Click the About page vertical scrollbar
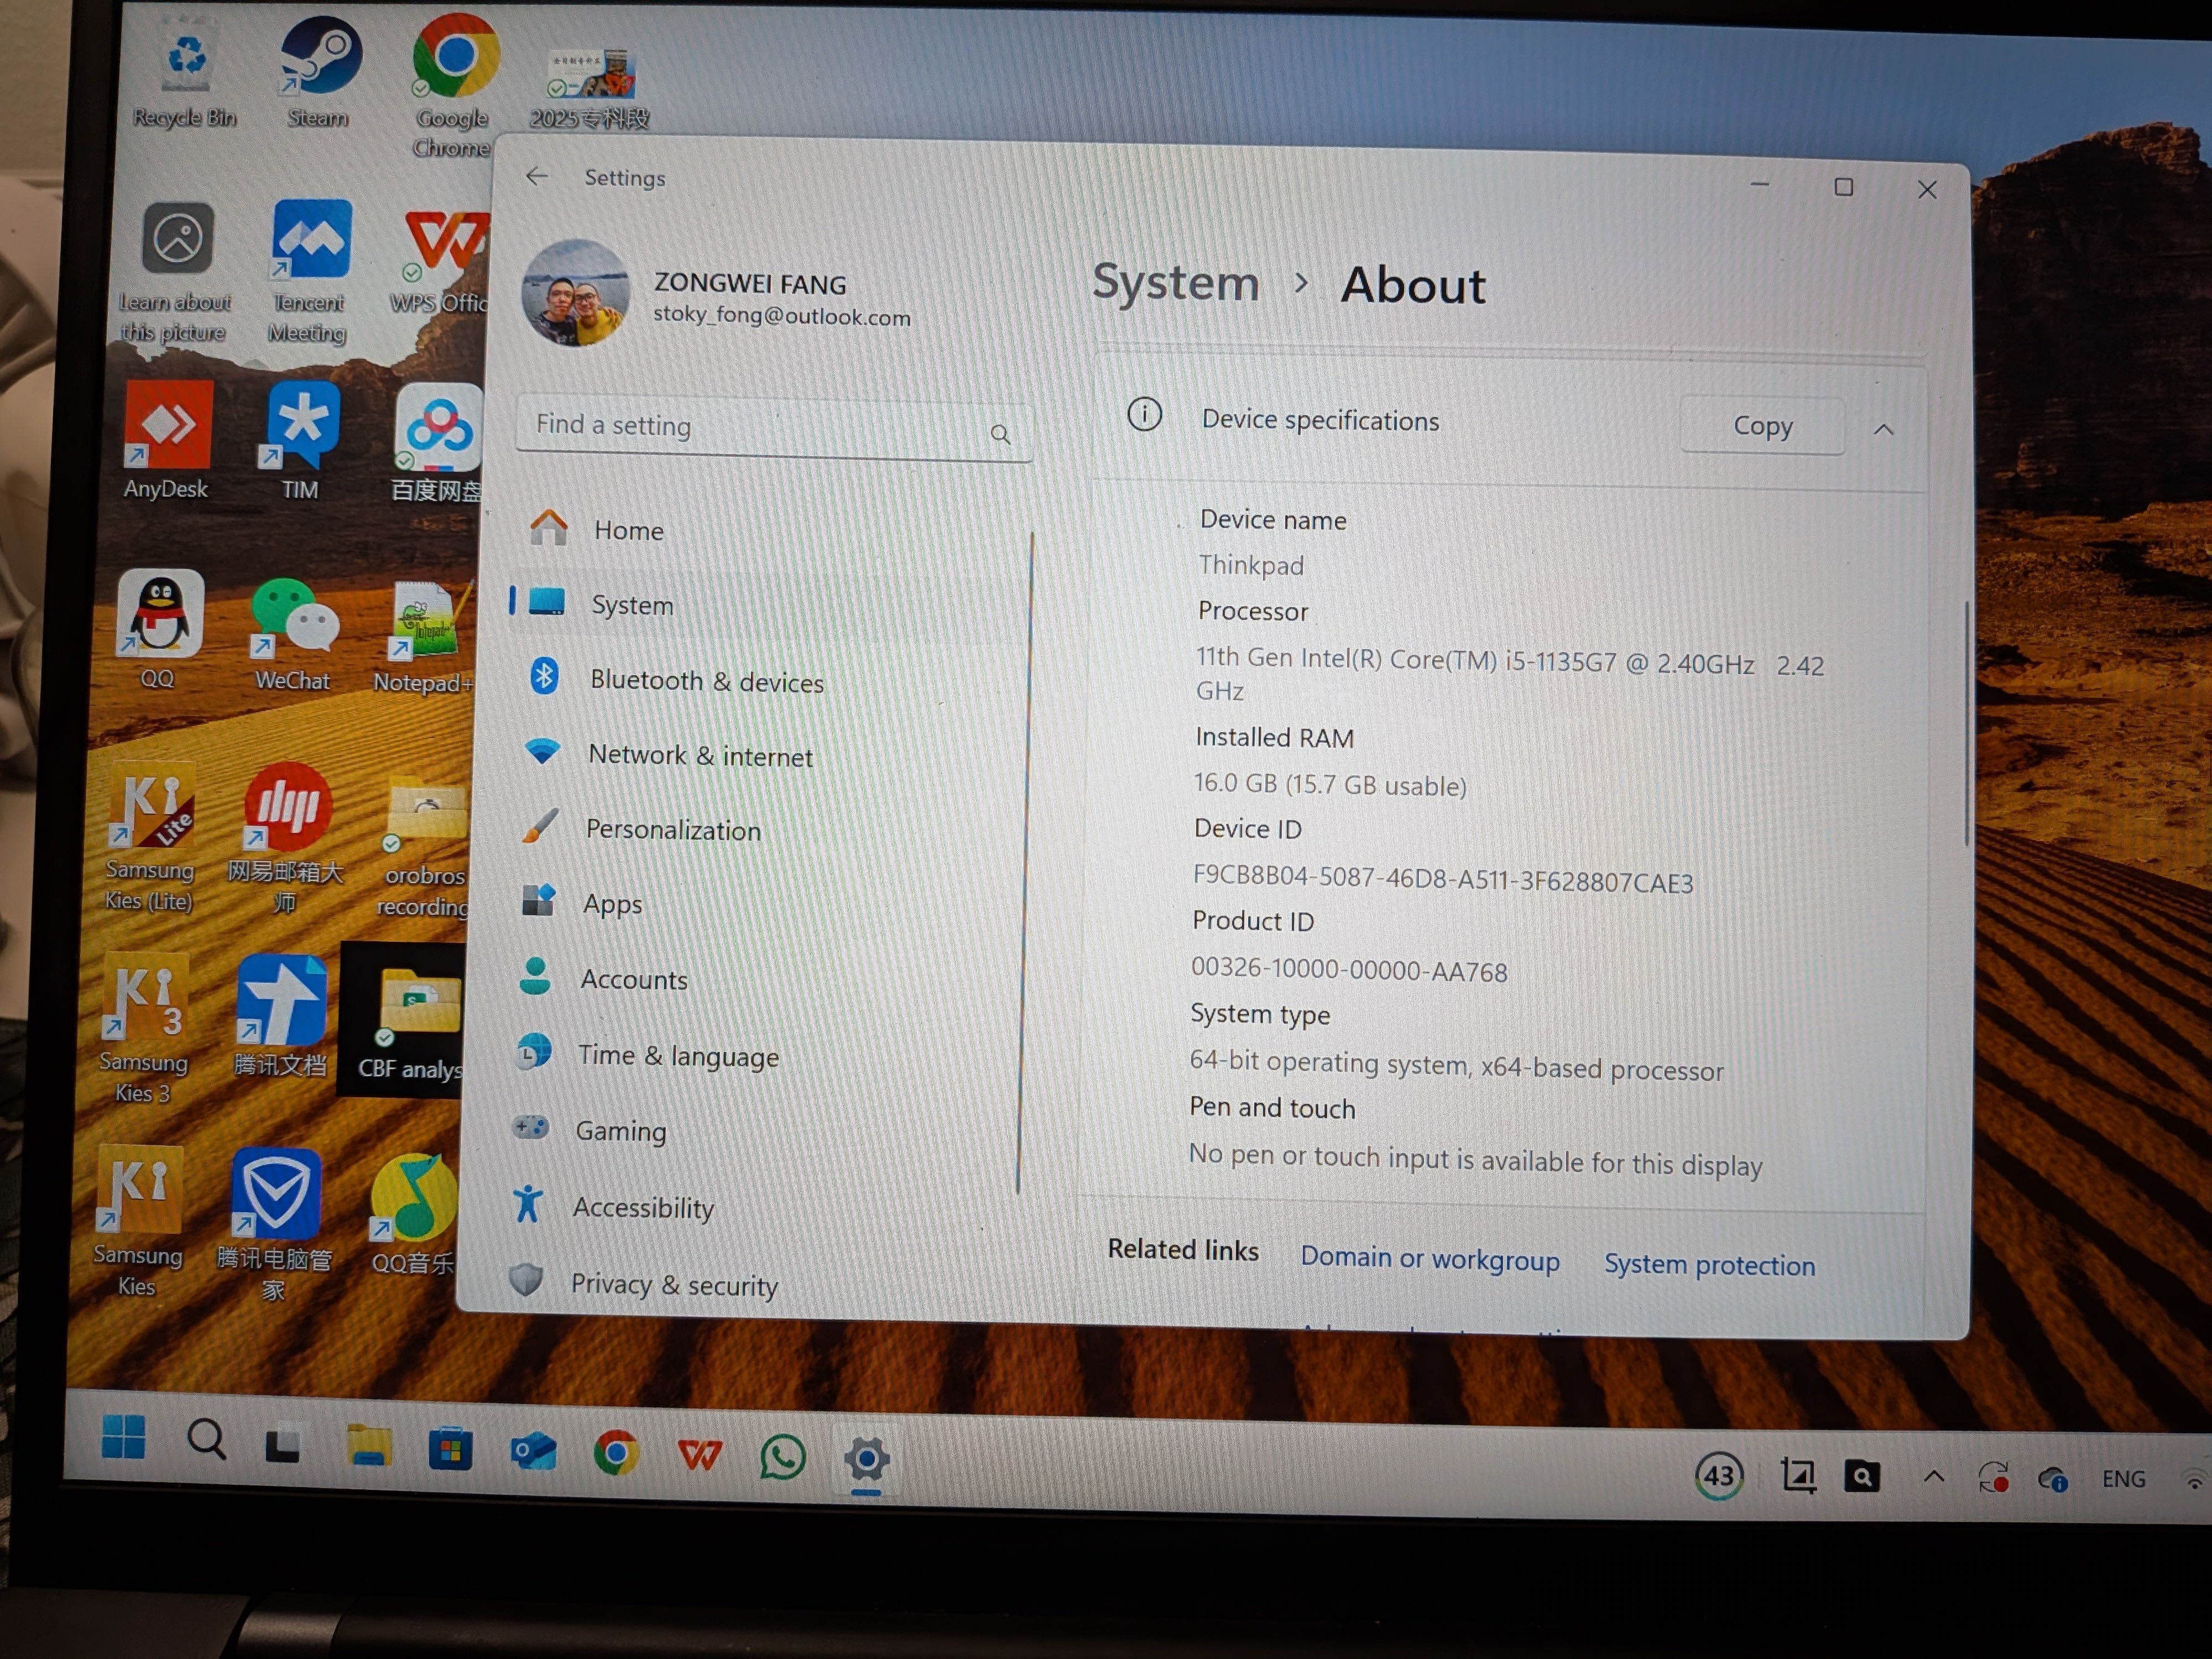Viewport: 2212px width, 1659px height. [1966, 723]
